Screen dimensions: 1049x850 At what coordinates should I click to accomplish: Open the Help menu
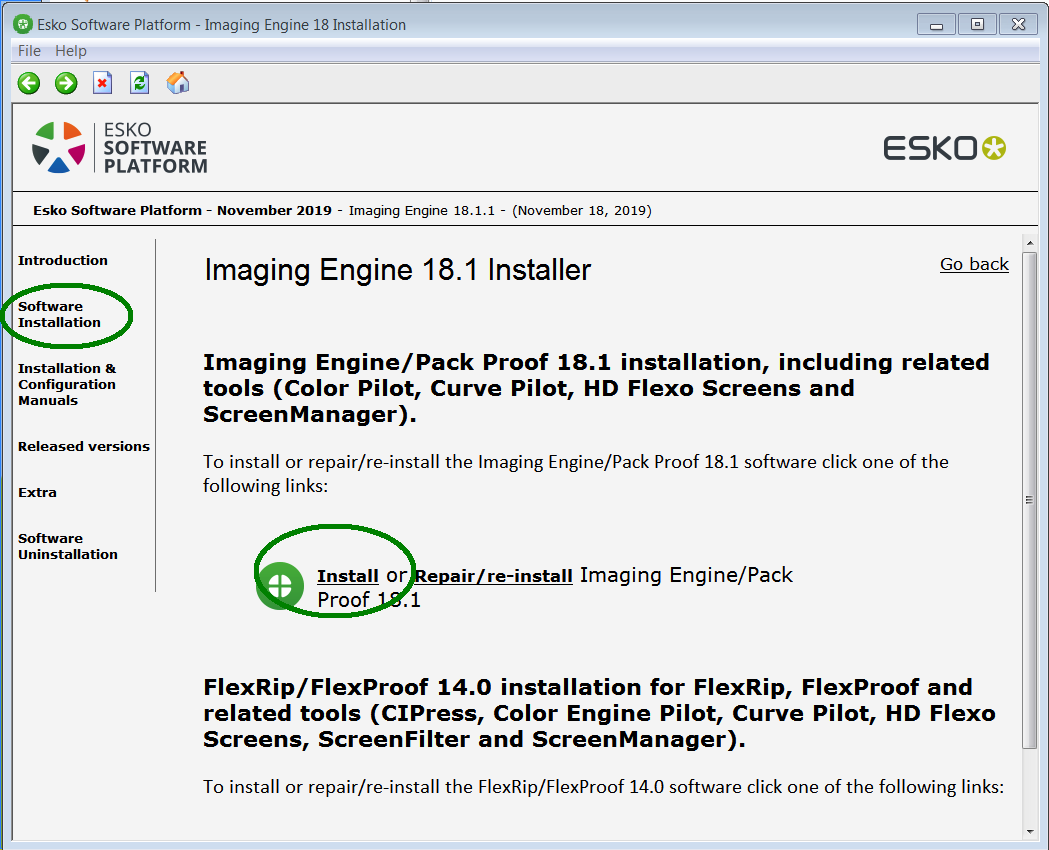[x=70, y=50]
